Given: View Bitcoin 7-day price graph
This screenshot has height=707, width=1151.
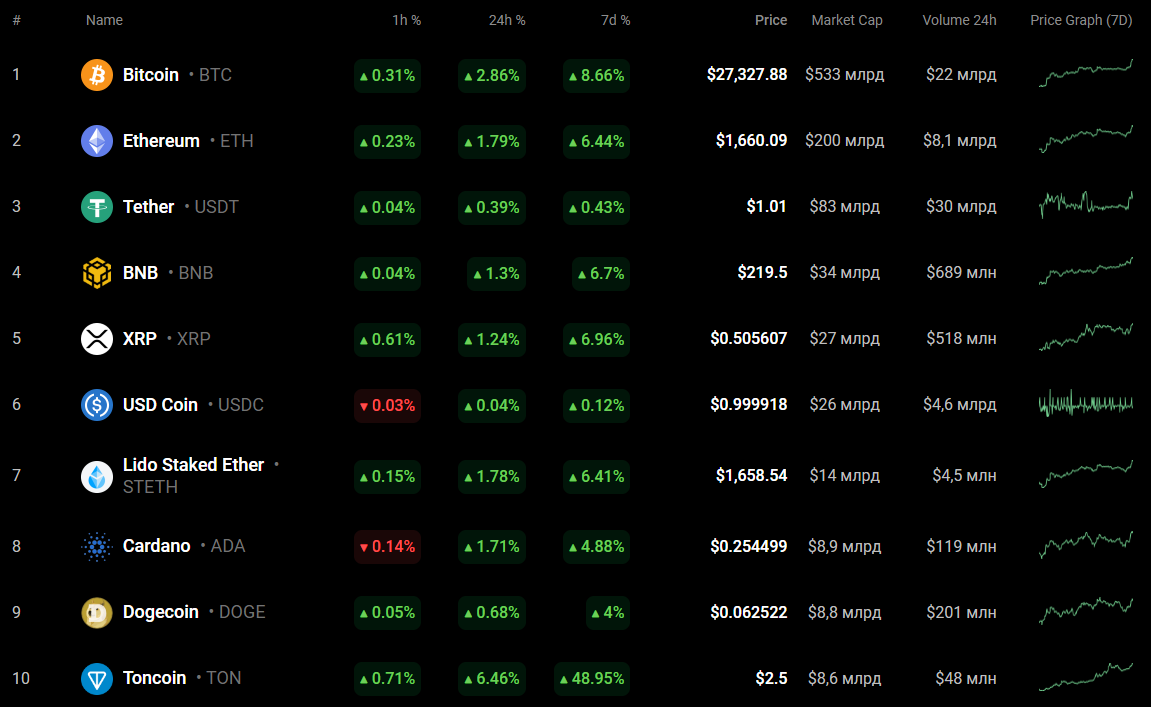Looking at the screenshot, I should tap(1085, 74).
